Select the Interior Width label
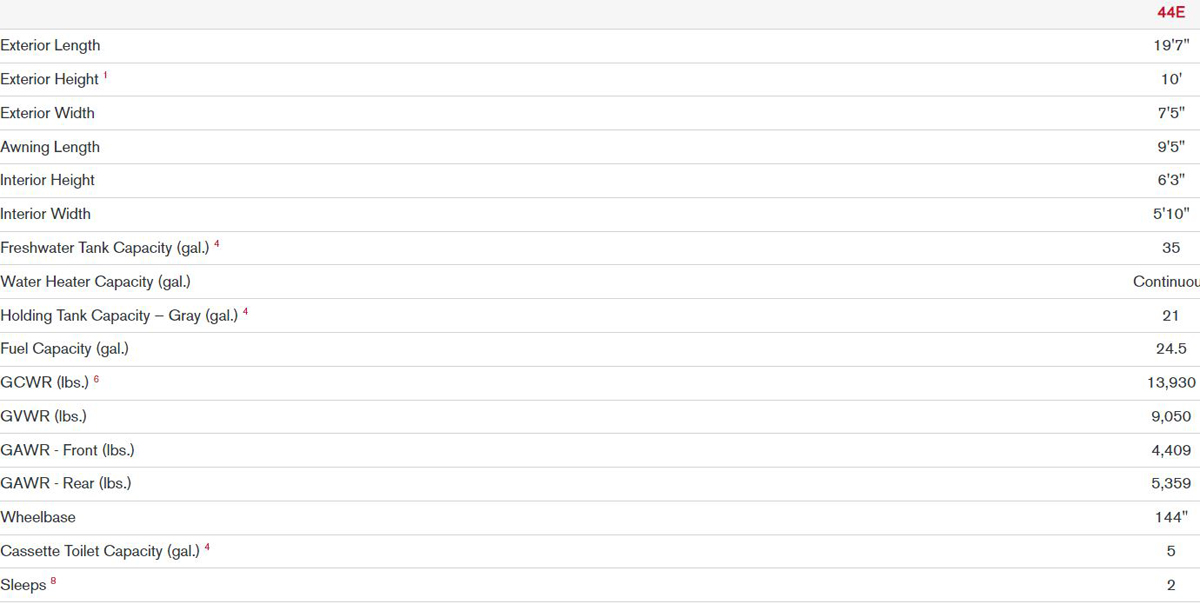1200x604 pixels. pyautogui.click(x=45, y=214)
